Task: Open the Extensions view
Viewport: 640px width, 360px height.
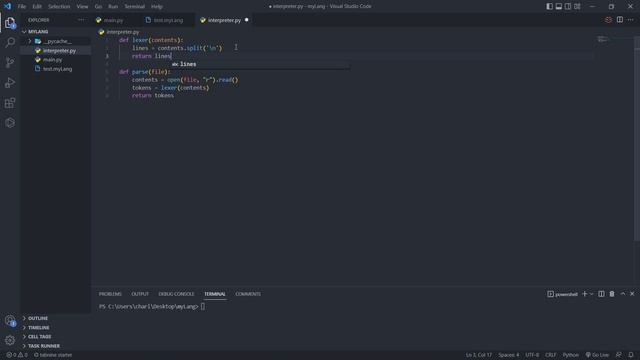Action: tap(10, 102)
